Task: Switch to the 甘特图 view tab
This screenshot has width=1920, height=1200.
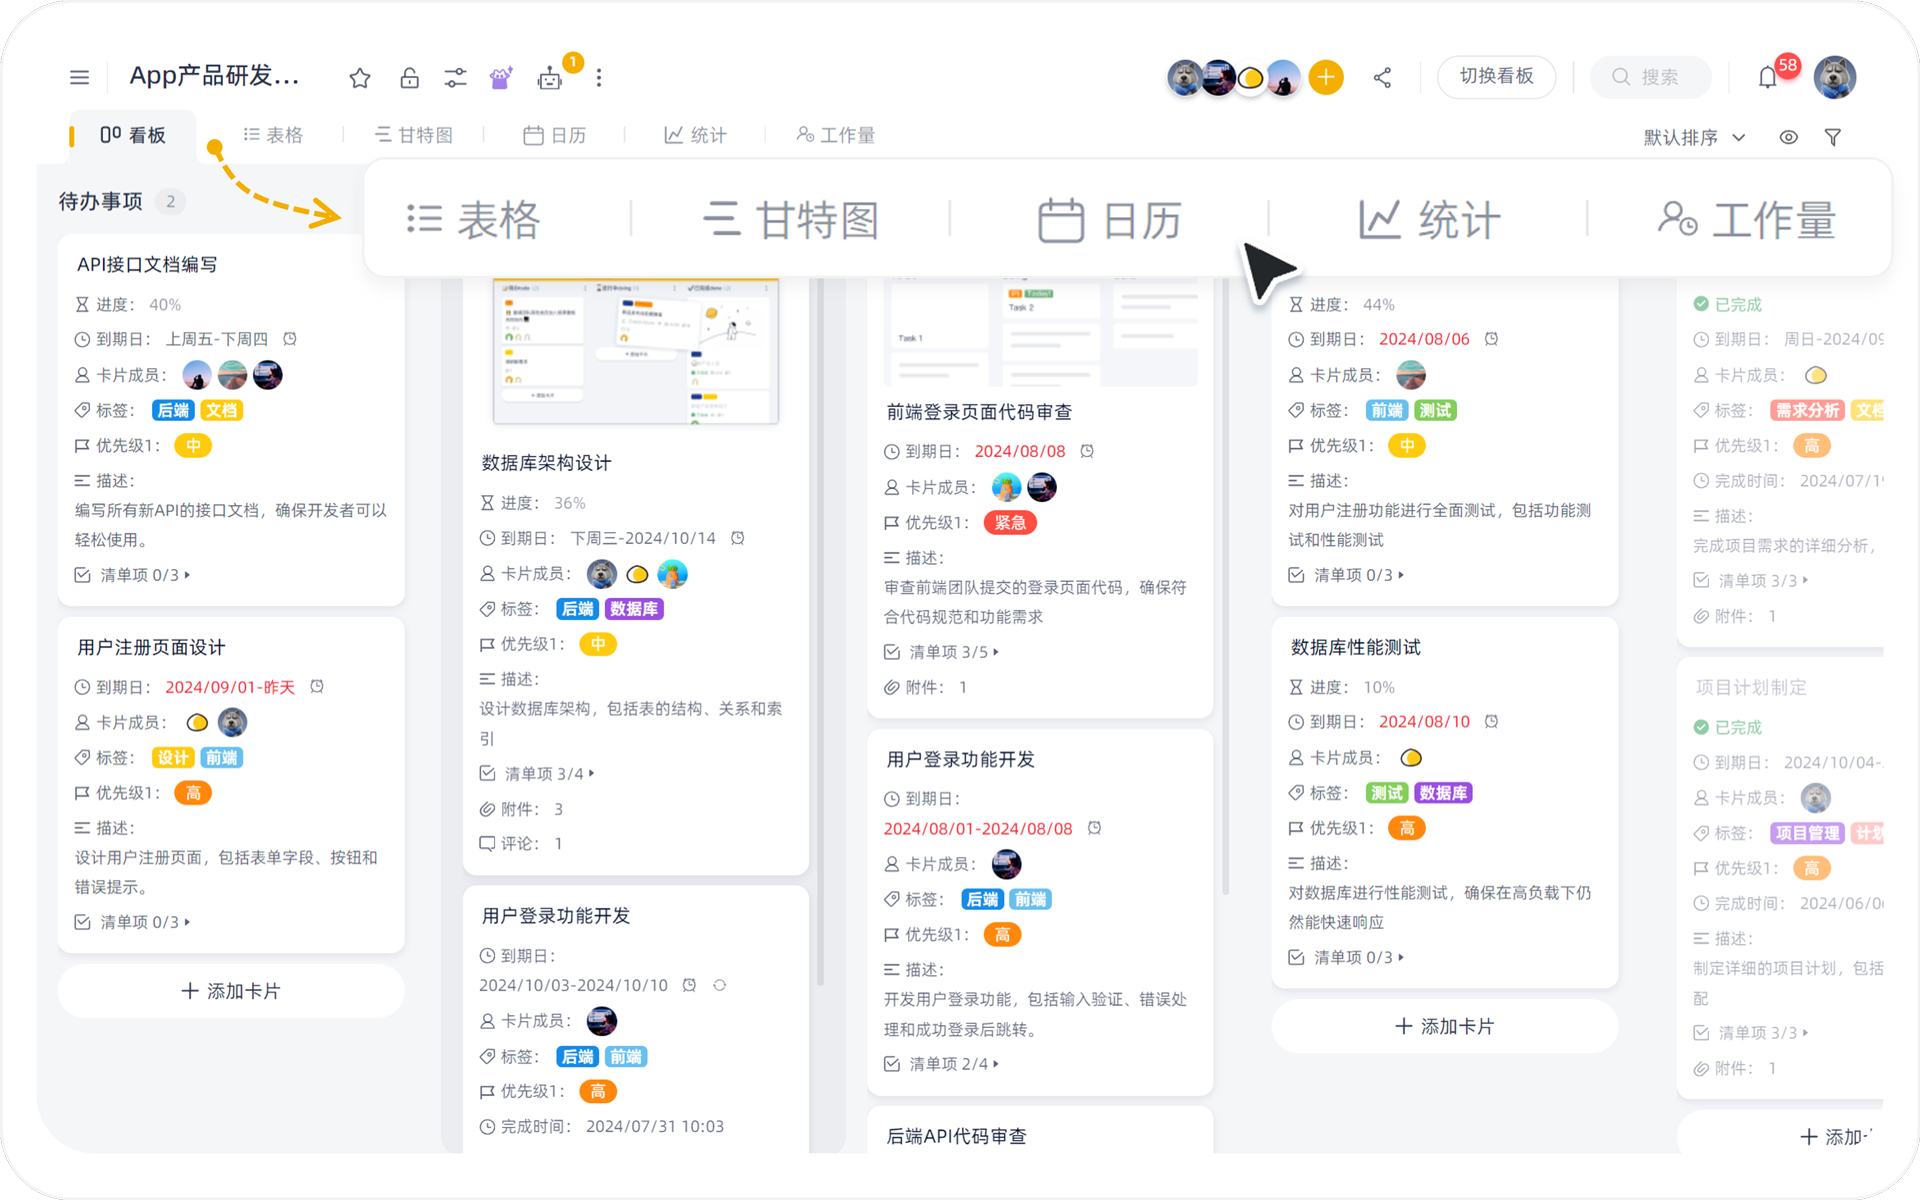Action: (x=414, y=134)
